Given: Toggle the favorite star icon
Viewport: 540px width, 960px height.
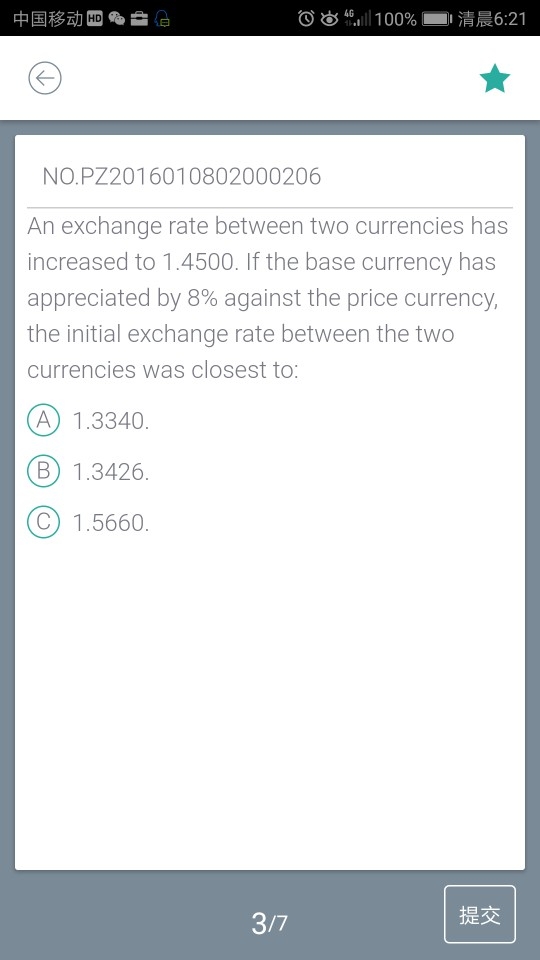Looking at the screenshot, I should pyautogui.click(x=495, y=79).
